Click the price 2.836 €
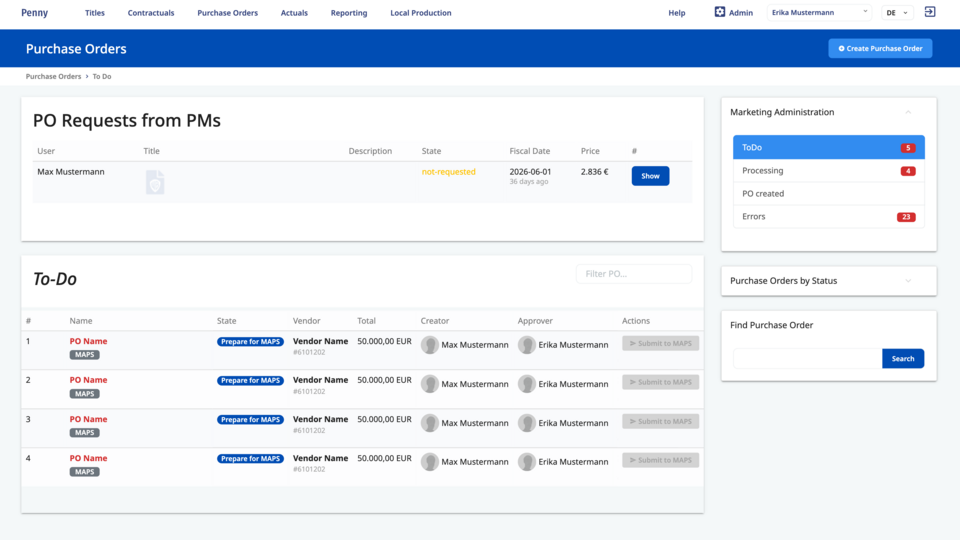This screenshot has height=540, width=960. (594, 171)
